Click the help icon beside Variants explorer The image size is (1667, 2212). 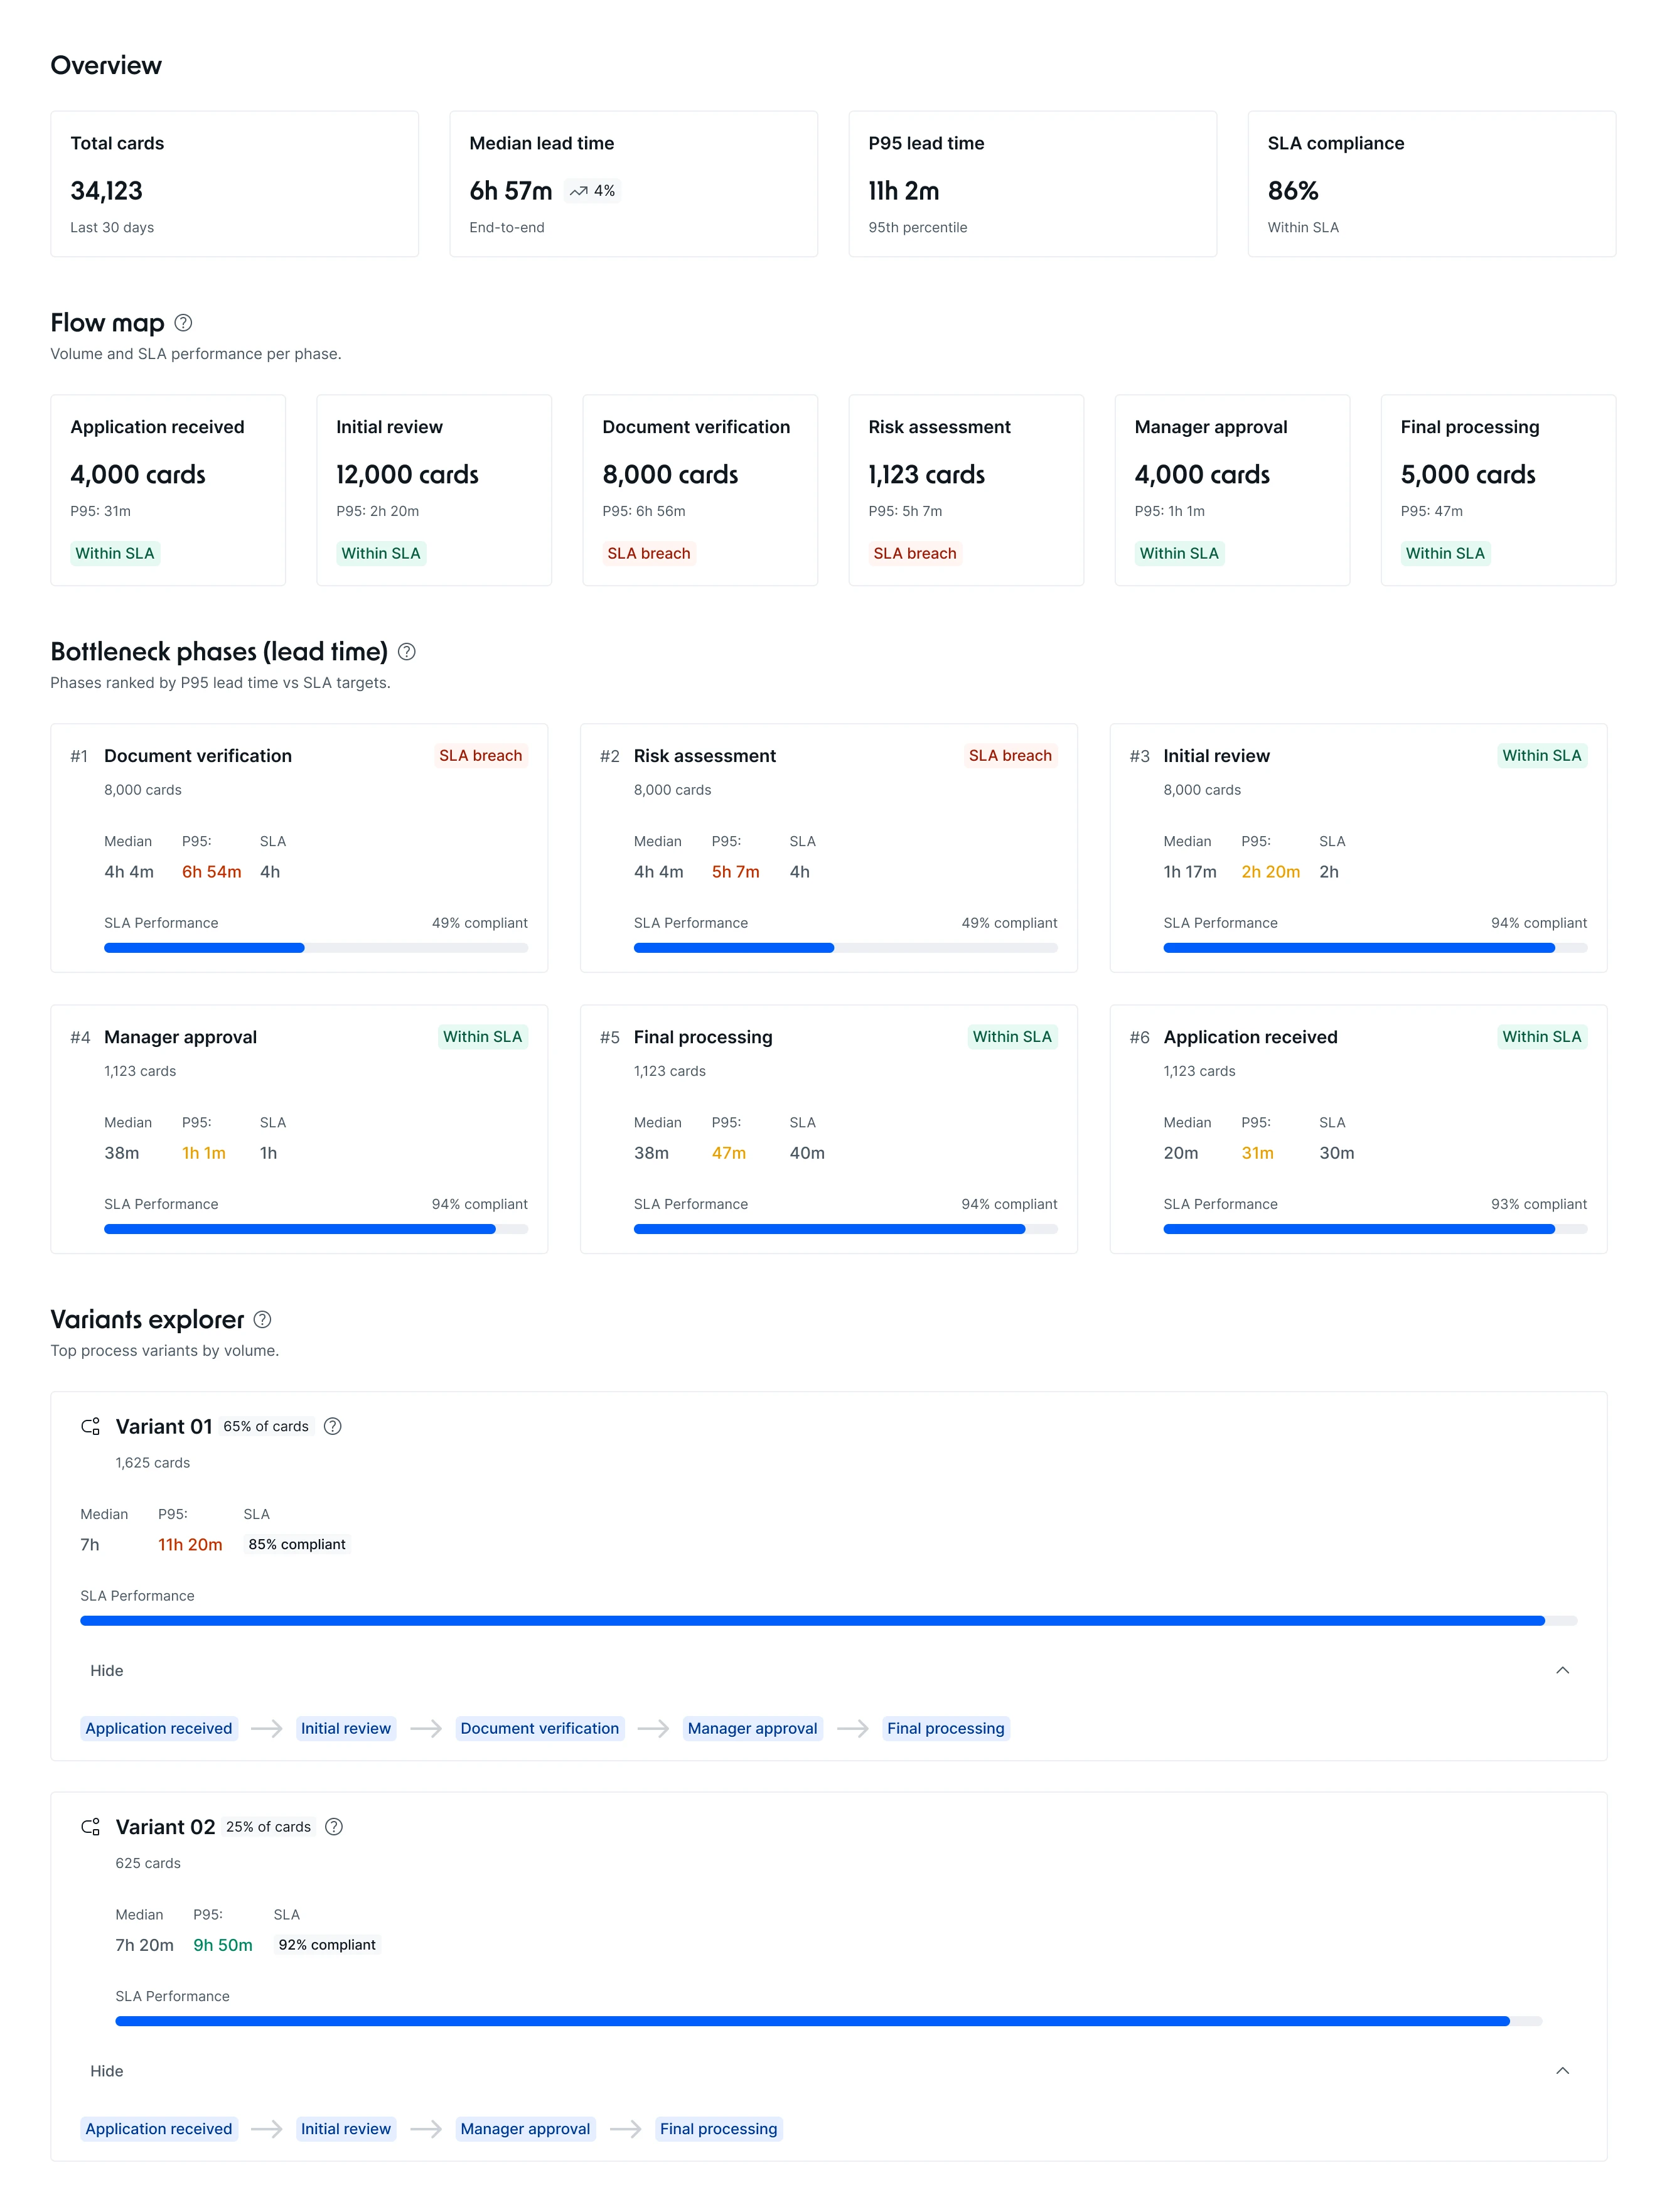(x=262, y=1320)
